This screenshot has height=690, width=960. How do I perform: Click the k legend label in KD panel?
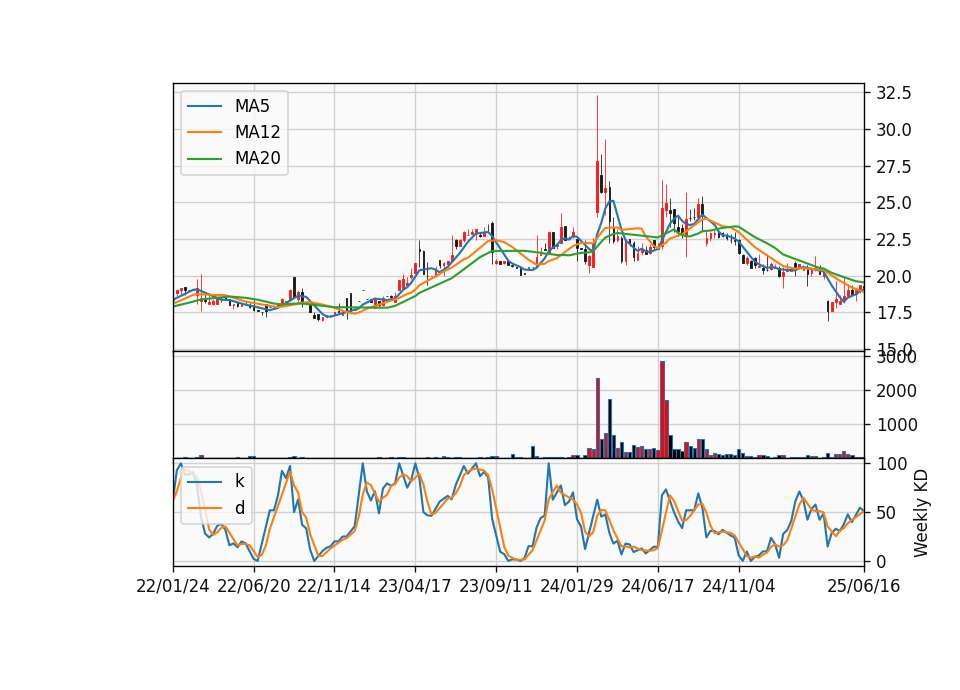click(x=239, y=481)
